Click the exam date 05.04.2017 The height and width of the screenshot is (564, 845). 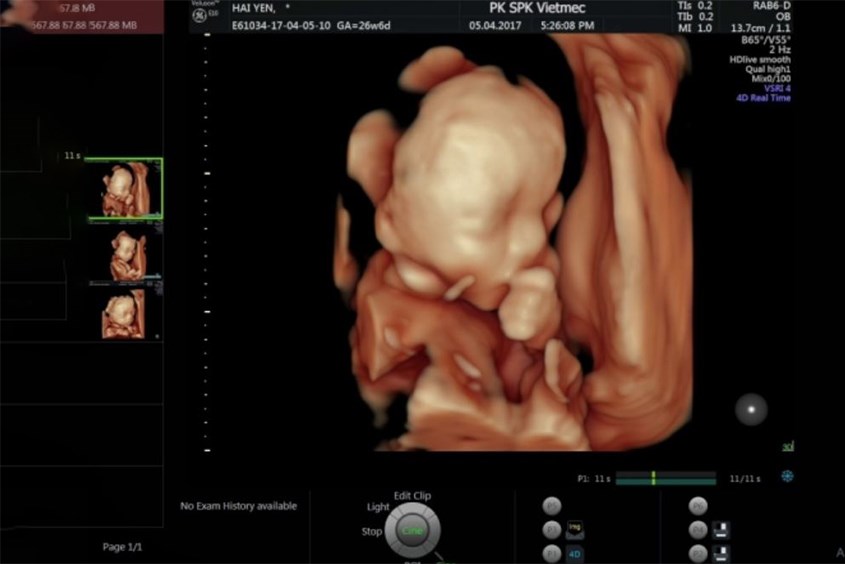click(x=495, y=25)
